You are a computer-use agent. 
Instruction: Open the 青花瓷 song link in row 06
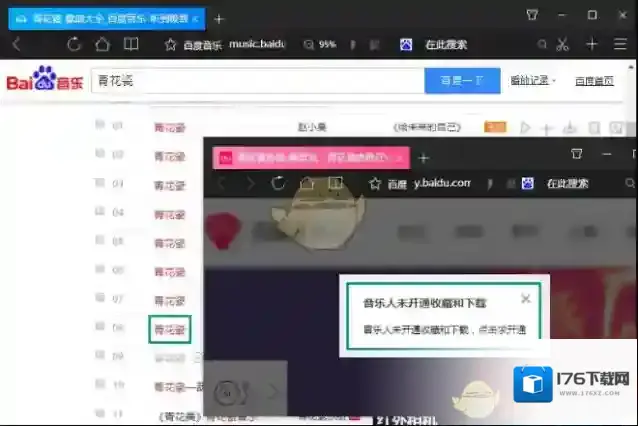(x=170, y=272)
